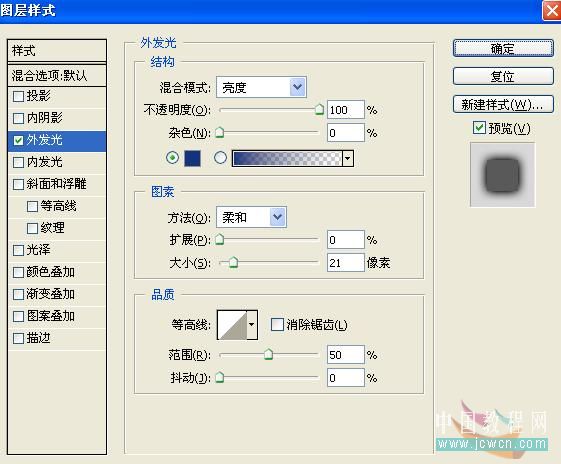Image resolution: width=561 pixels, height=464 pixels.
Task: Enable the 等高线 sub-option checkbox in styles list
Action: pyautogui.click(x=32, y=206)
